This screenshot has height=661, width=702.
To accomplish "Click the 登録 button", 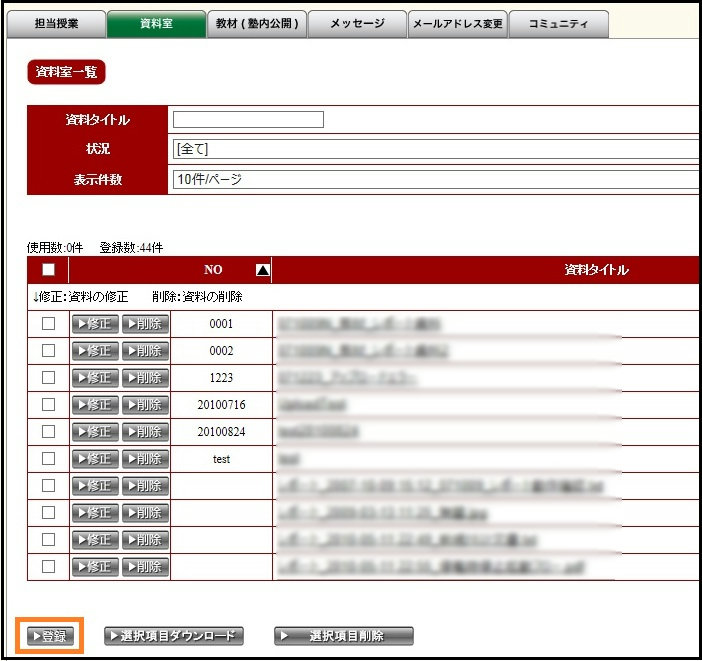I will pyautogui.click(x=49, y=636).
